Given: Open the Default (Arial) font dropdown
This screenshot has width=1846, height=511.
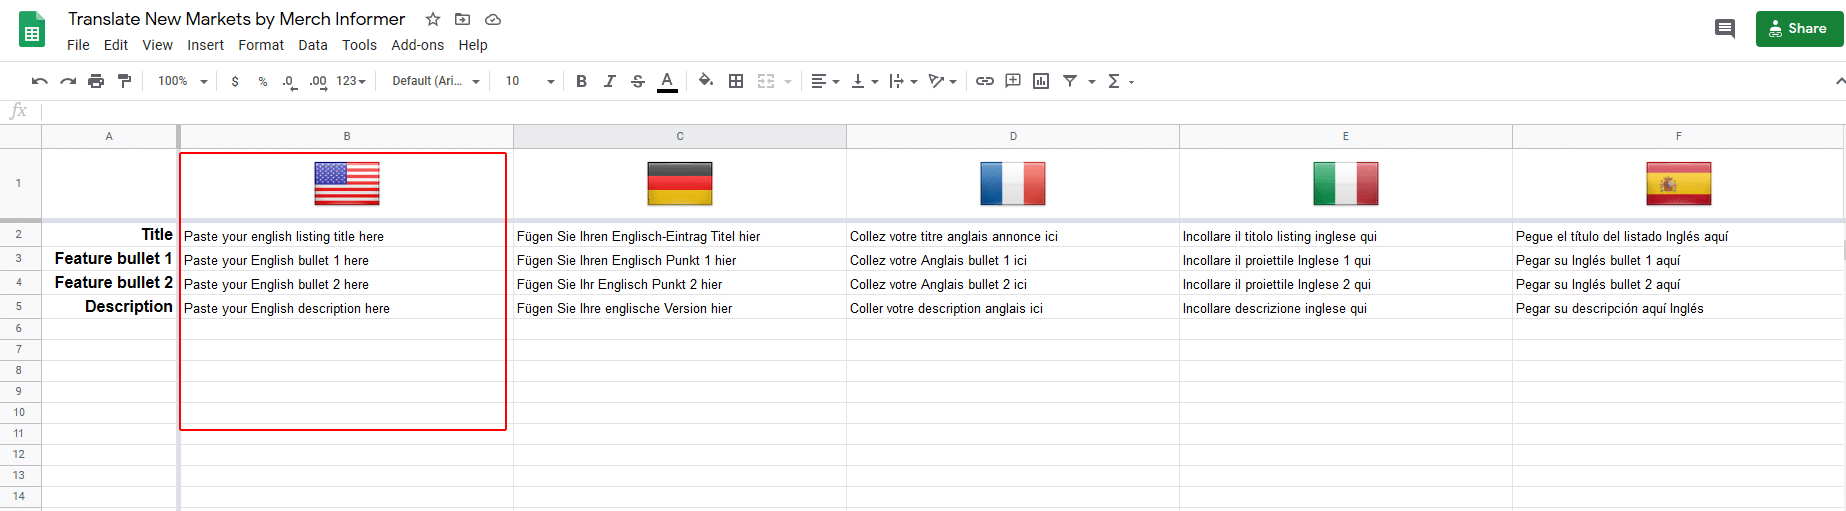Looking at the screenshot, I should (x=435, y=81).
